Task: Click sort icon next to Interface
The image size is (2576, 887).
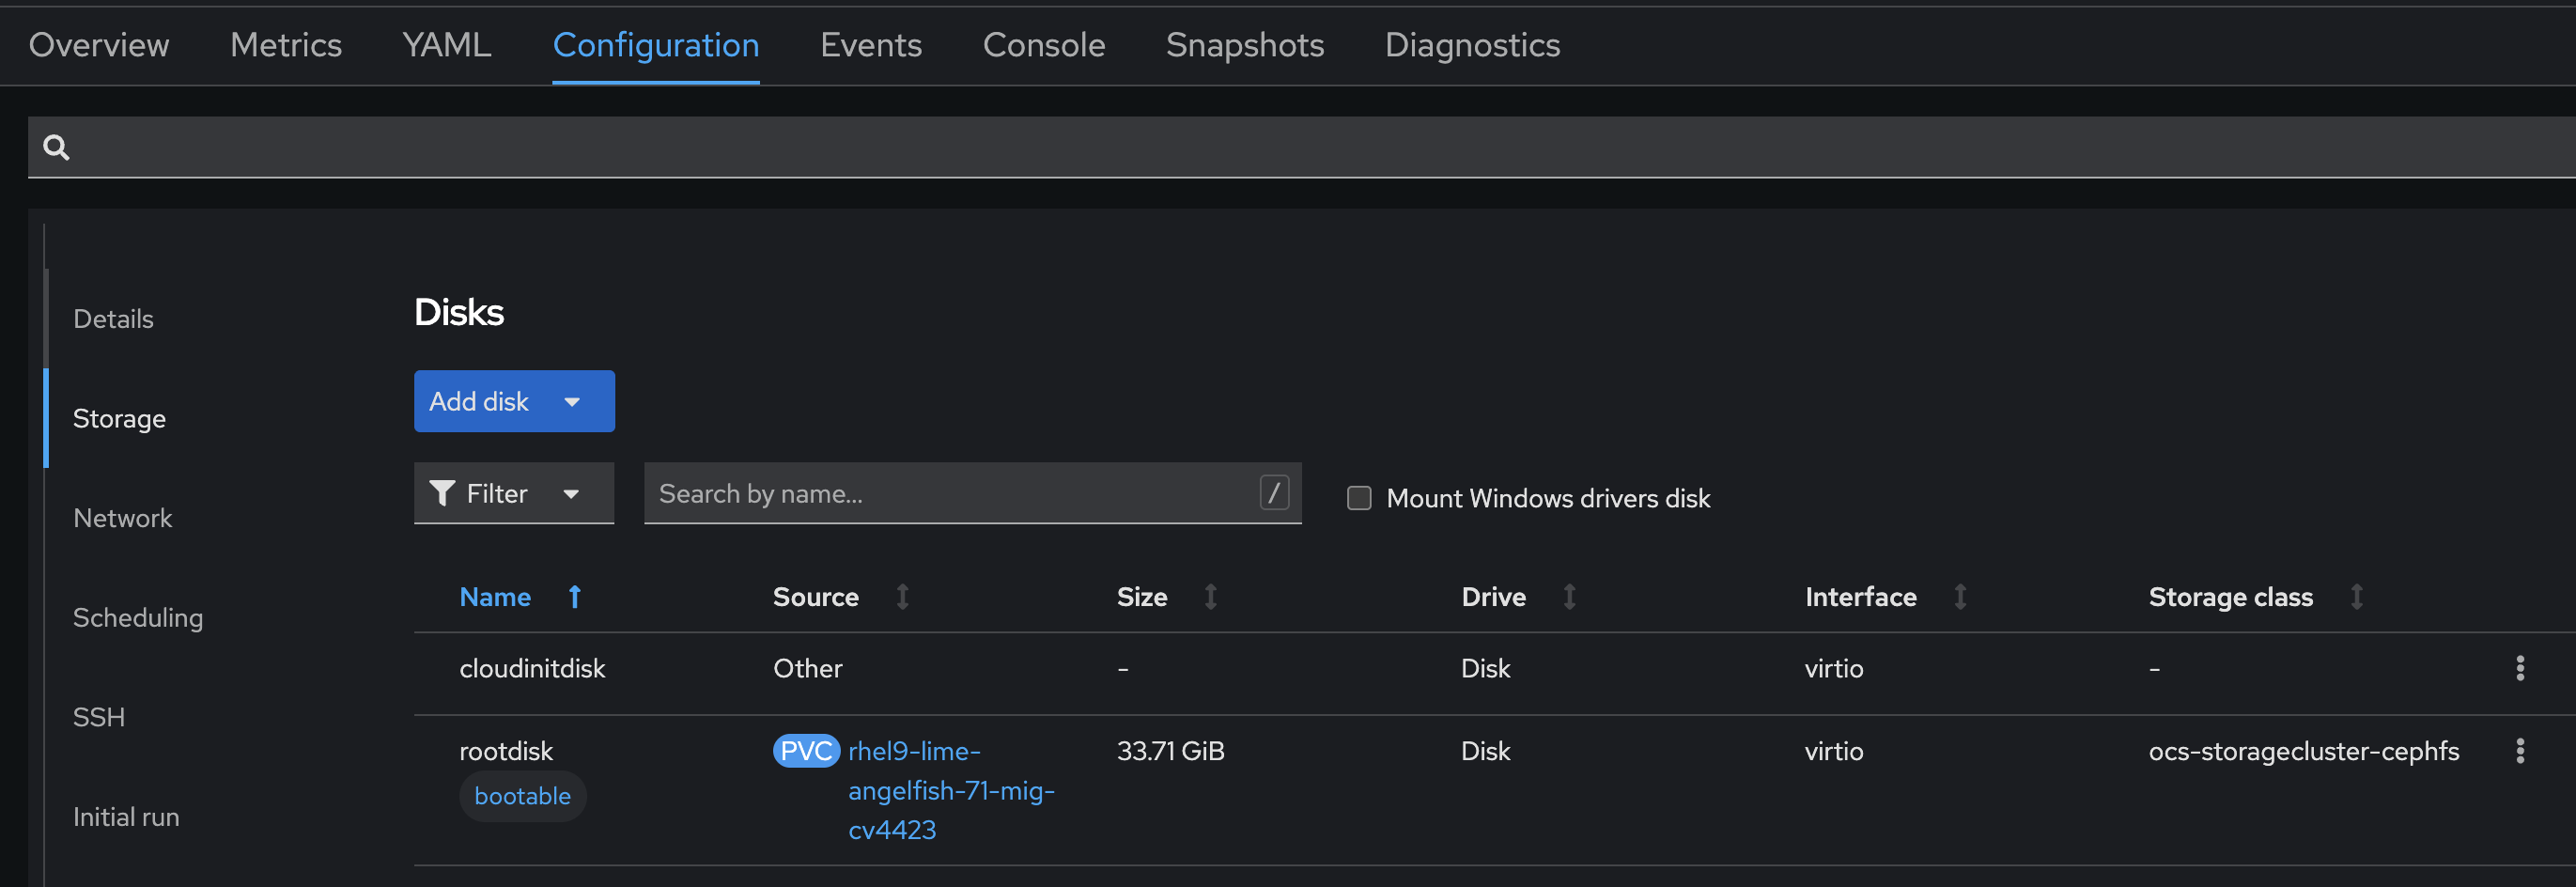Action: 1960,597
